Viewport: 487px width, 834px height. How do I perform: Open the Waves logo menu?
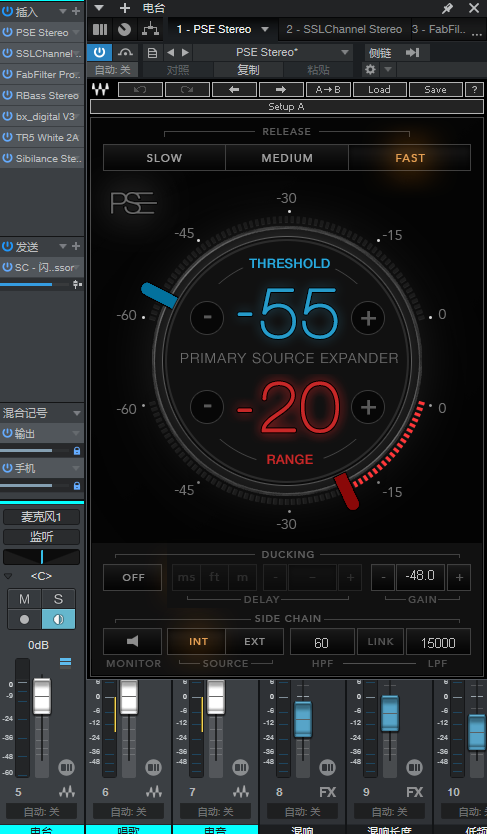pos(100,89)
